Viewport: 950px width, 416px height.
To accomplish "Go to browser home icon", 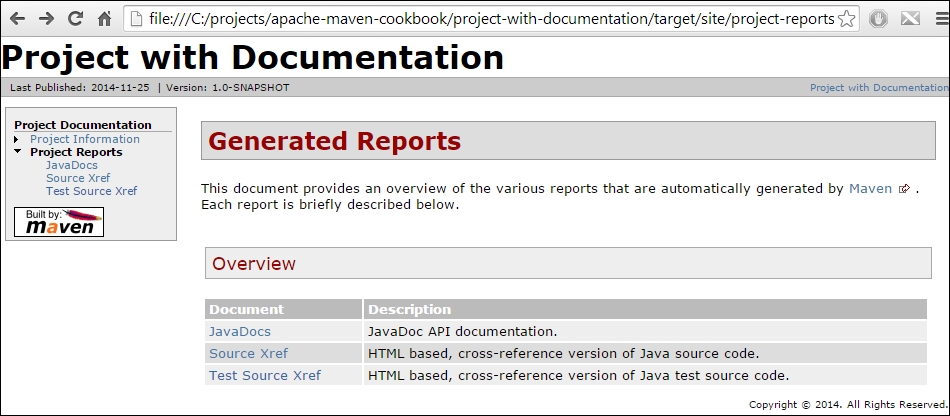I will pos(105,19).
